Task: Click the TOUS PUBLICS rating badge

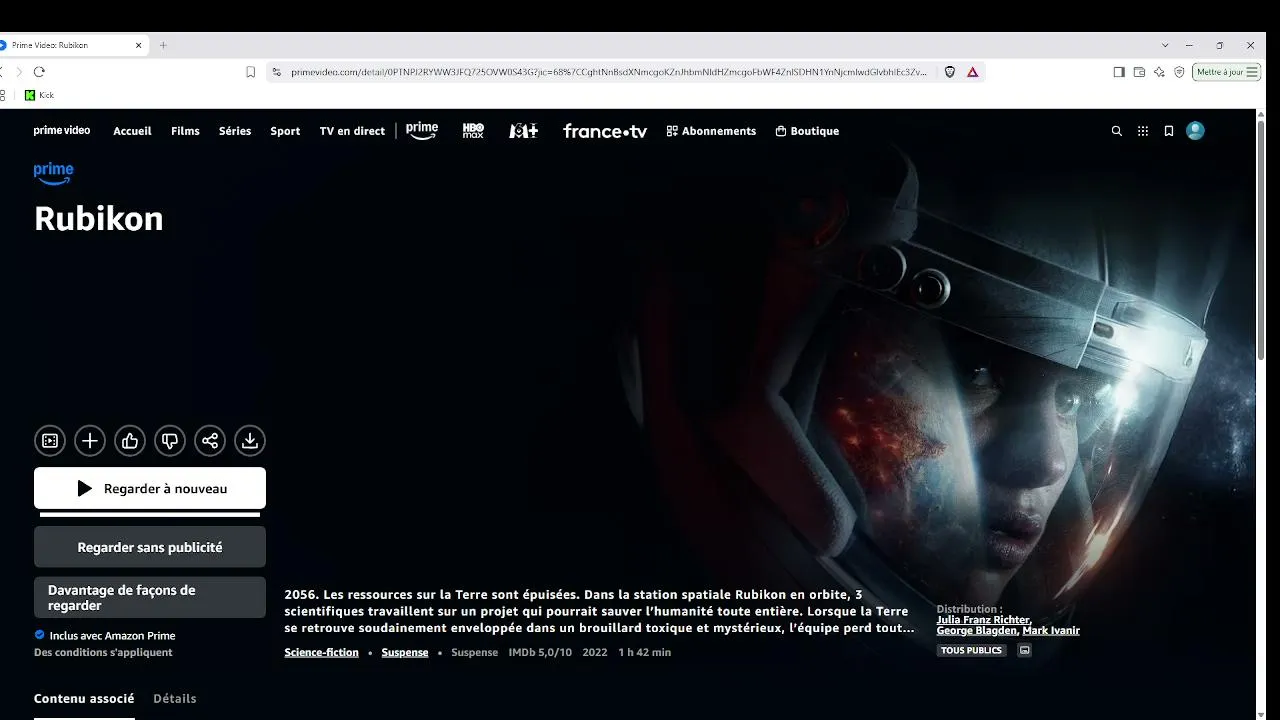Action: click(971, 650)
